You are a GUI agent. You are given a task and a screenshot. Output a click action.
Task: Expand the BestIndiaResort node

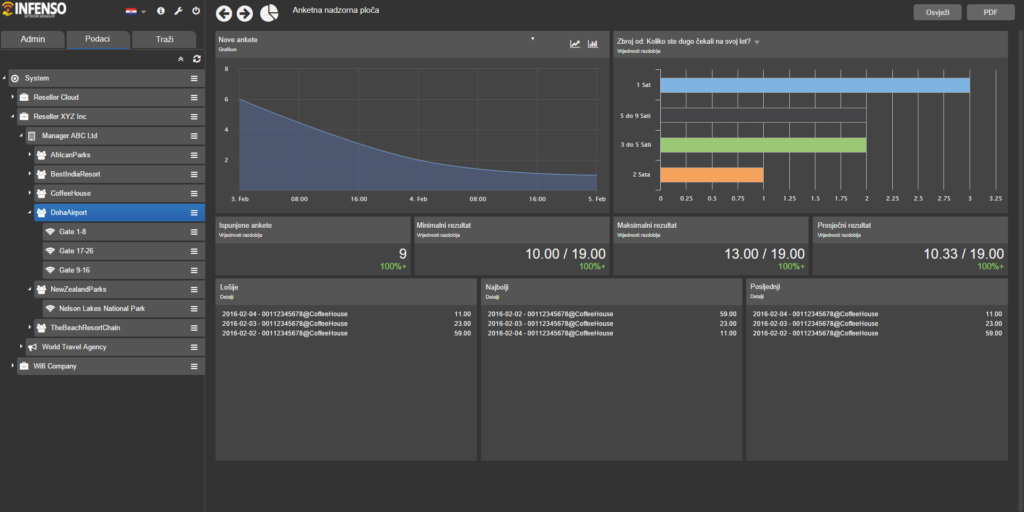pos(29,174)
